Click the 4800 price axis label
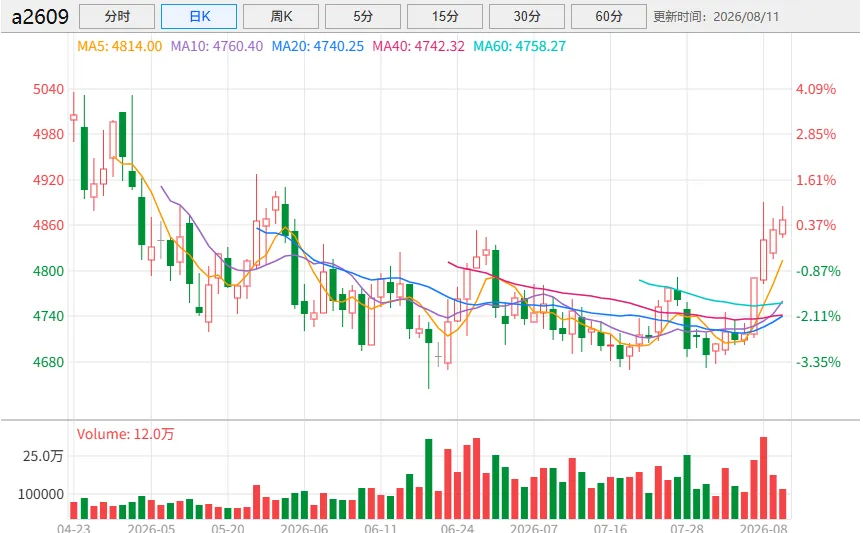 (48, 271)
